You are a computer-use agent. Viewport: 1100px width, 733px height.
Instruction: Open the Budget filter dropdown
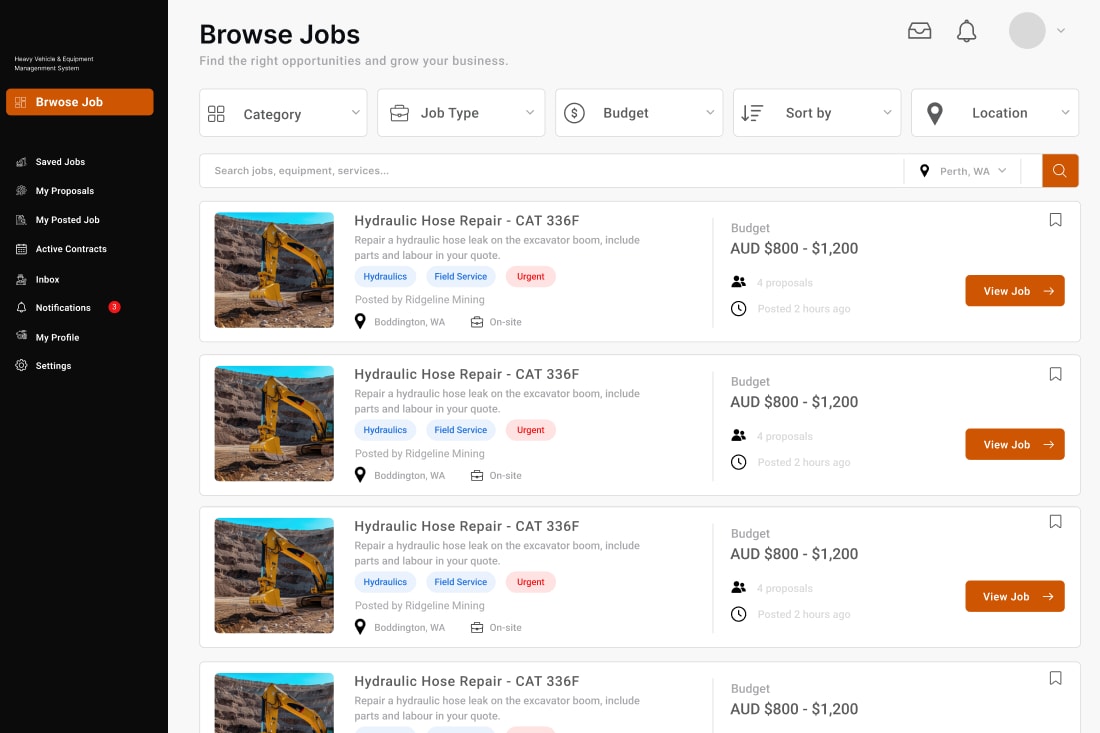(639, 113)
